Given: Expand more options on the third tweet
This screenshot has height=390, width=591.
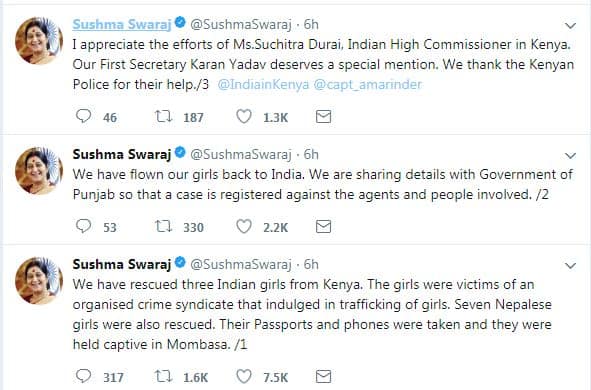Looking at the screenshot, I should (570, 266).
